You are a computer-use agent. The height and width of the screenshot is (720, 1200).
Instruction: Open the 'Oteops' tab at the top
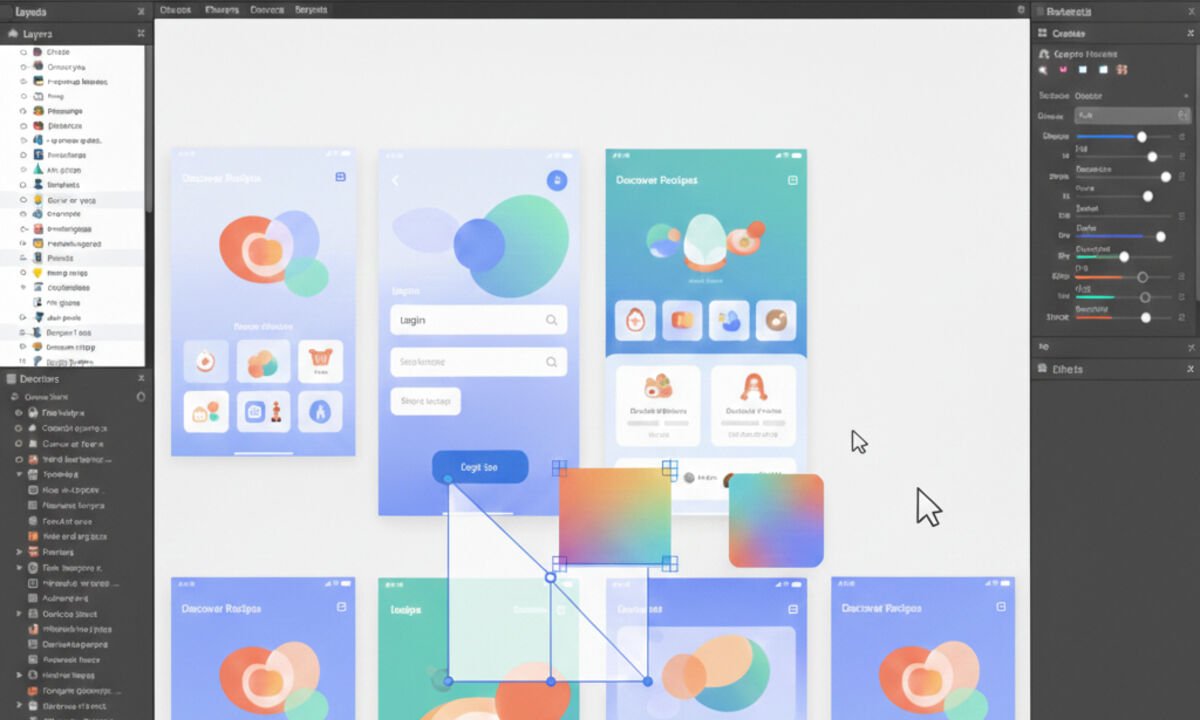pos(175,9)
